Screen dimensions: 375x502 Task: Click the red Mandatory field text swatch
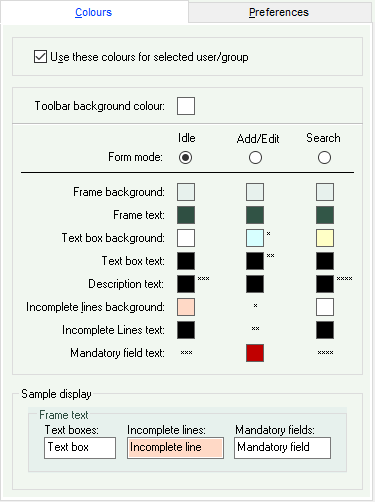[255, 353]
